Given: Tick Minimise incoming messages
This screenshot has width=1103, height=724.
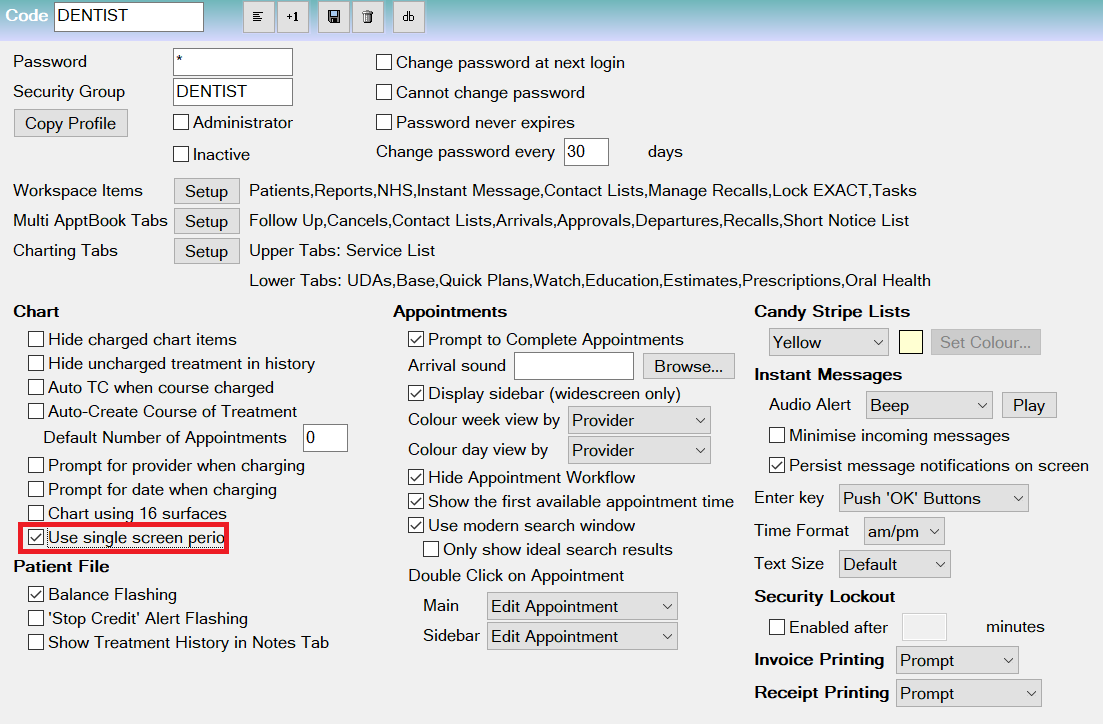Looking at the screenshot, I should (777, 436).
